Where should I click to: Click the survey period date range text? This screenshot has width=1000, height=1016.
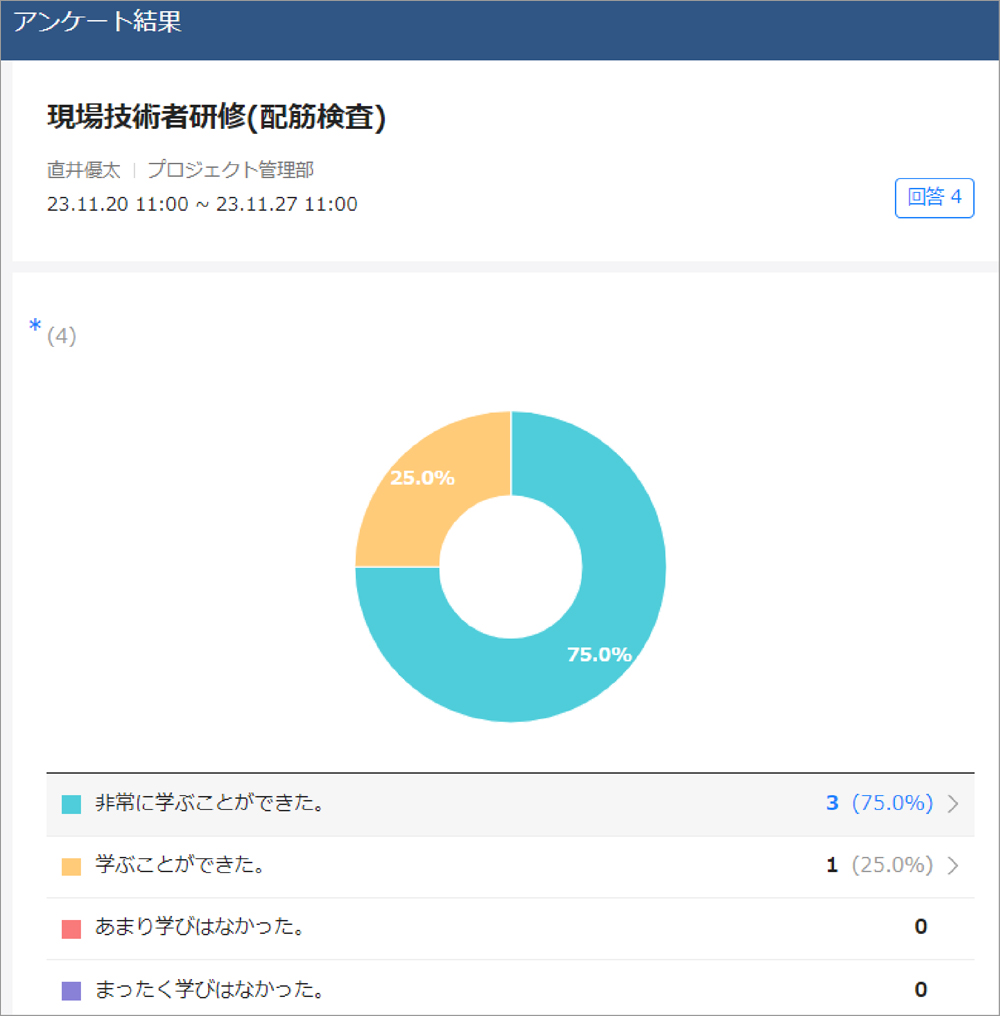[x=202, y=204]
